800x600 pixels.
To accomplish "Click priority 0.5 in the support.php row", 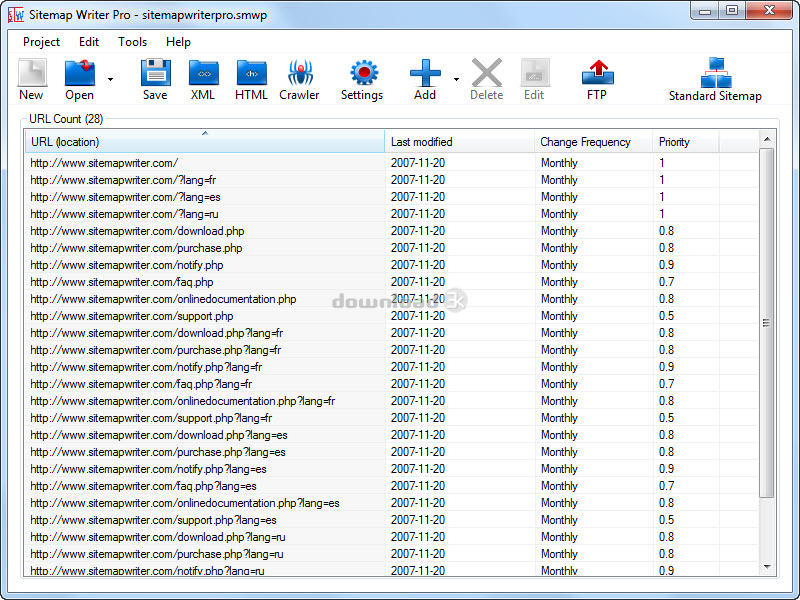I will click(x=666, y=316).
